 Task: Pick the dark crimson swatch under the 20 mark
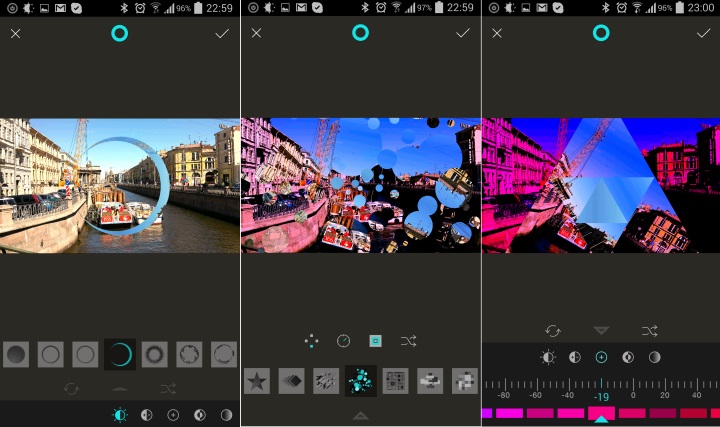pyautogui.click(x=663, y=413)
